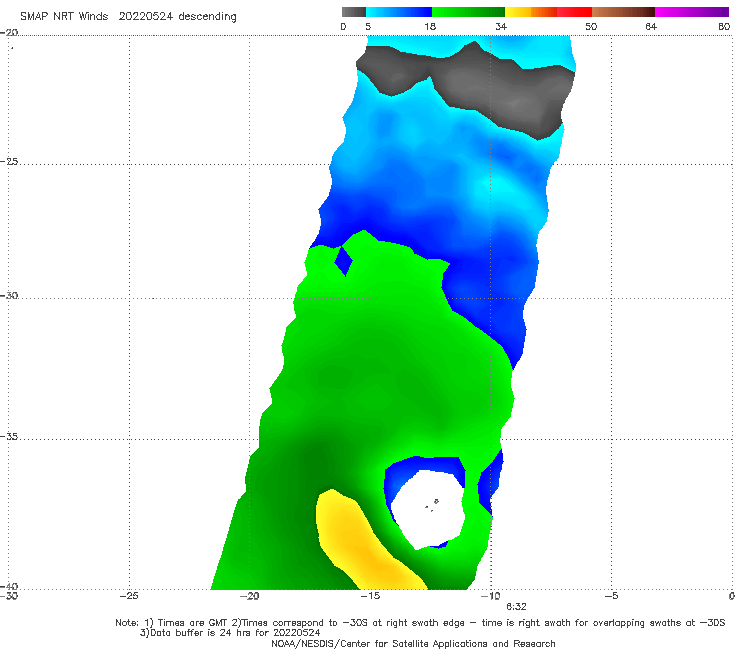Click the small blue diamond inside the green area
740x650 pixels.
coord(344,261)
